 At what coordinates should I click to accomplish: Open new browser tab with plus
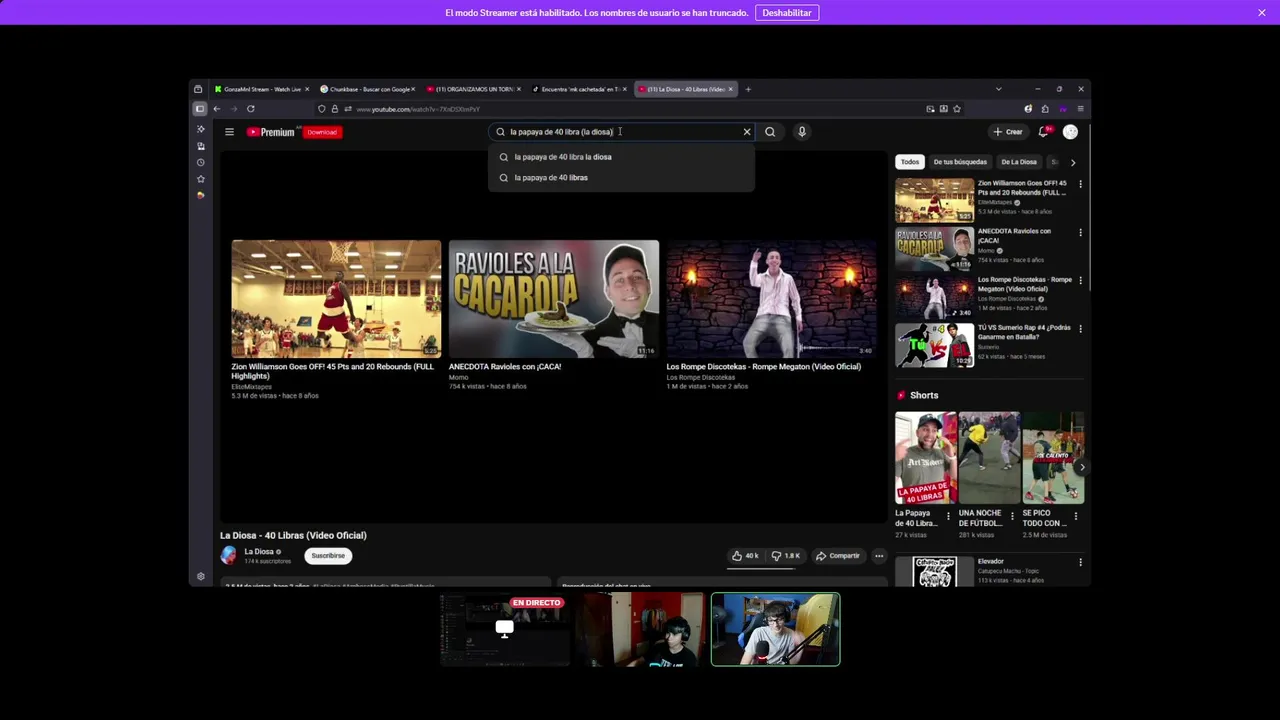click(x=748, y=89)
